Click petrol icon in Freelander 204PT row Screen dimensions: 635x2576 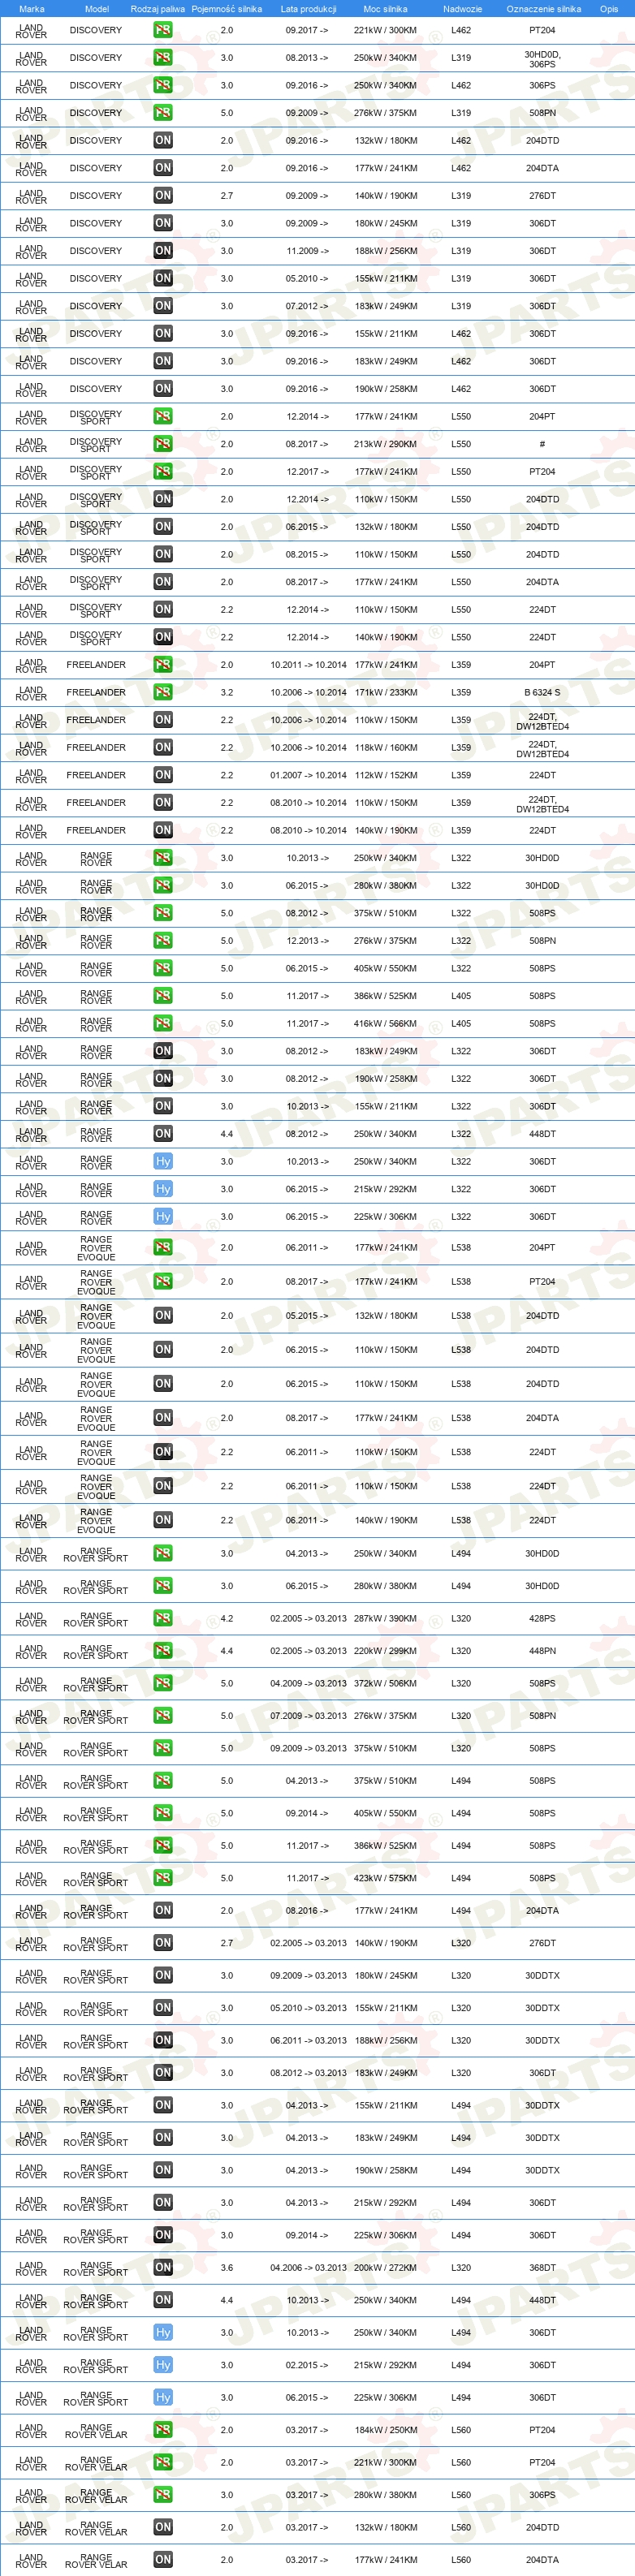pyautogui.click(x=162, y=665)
